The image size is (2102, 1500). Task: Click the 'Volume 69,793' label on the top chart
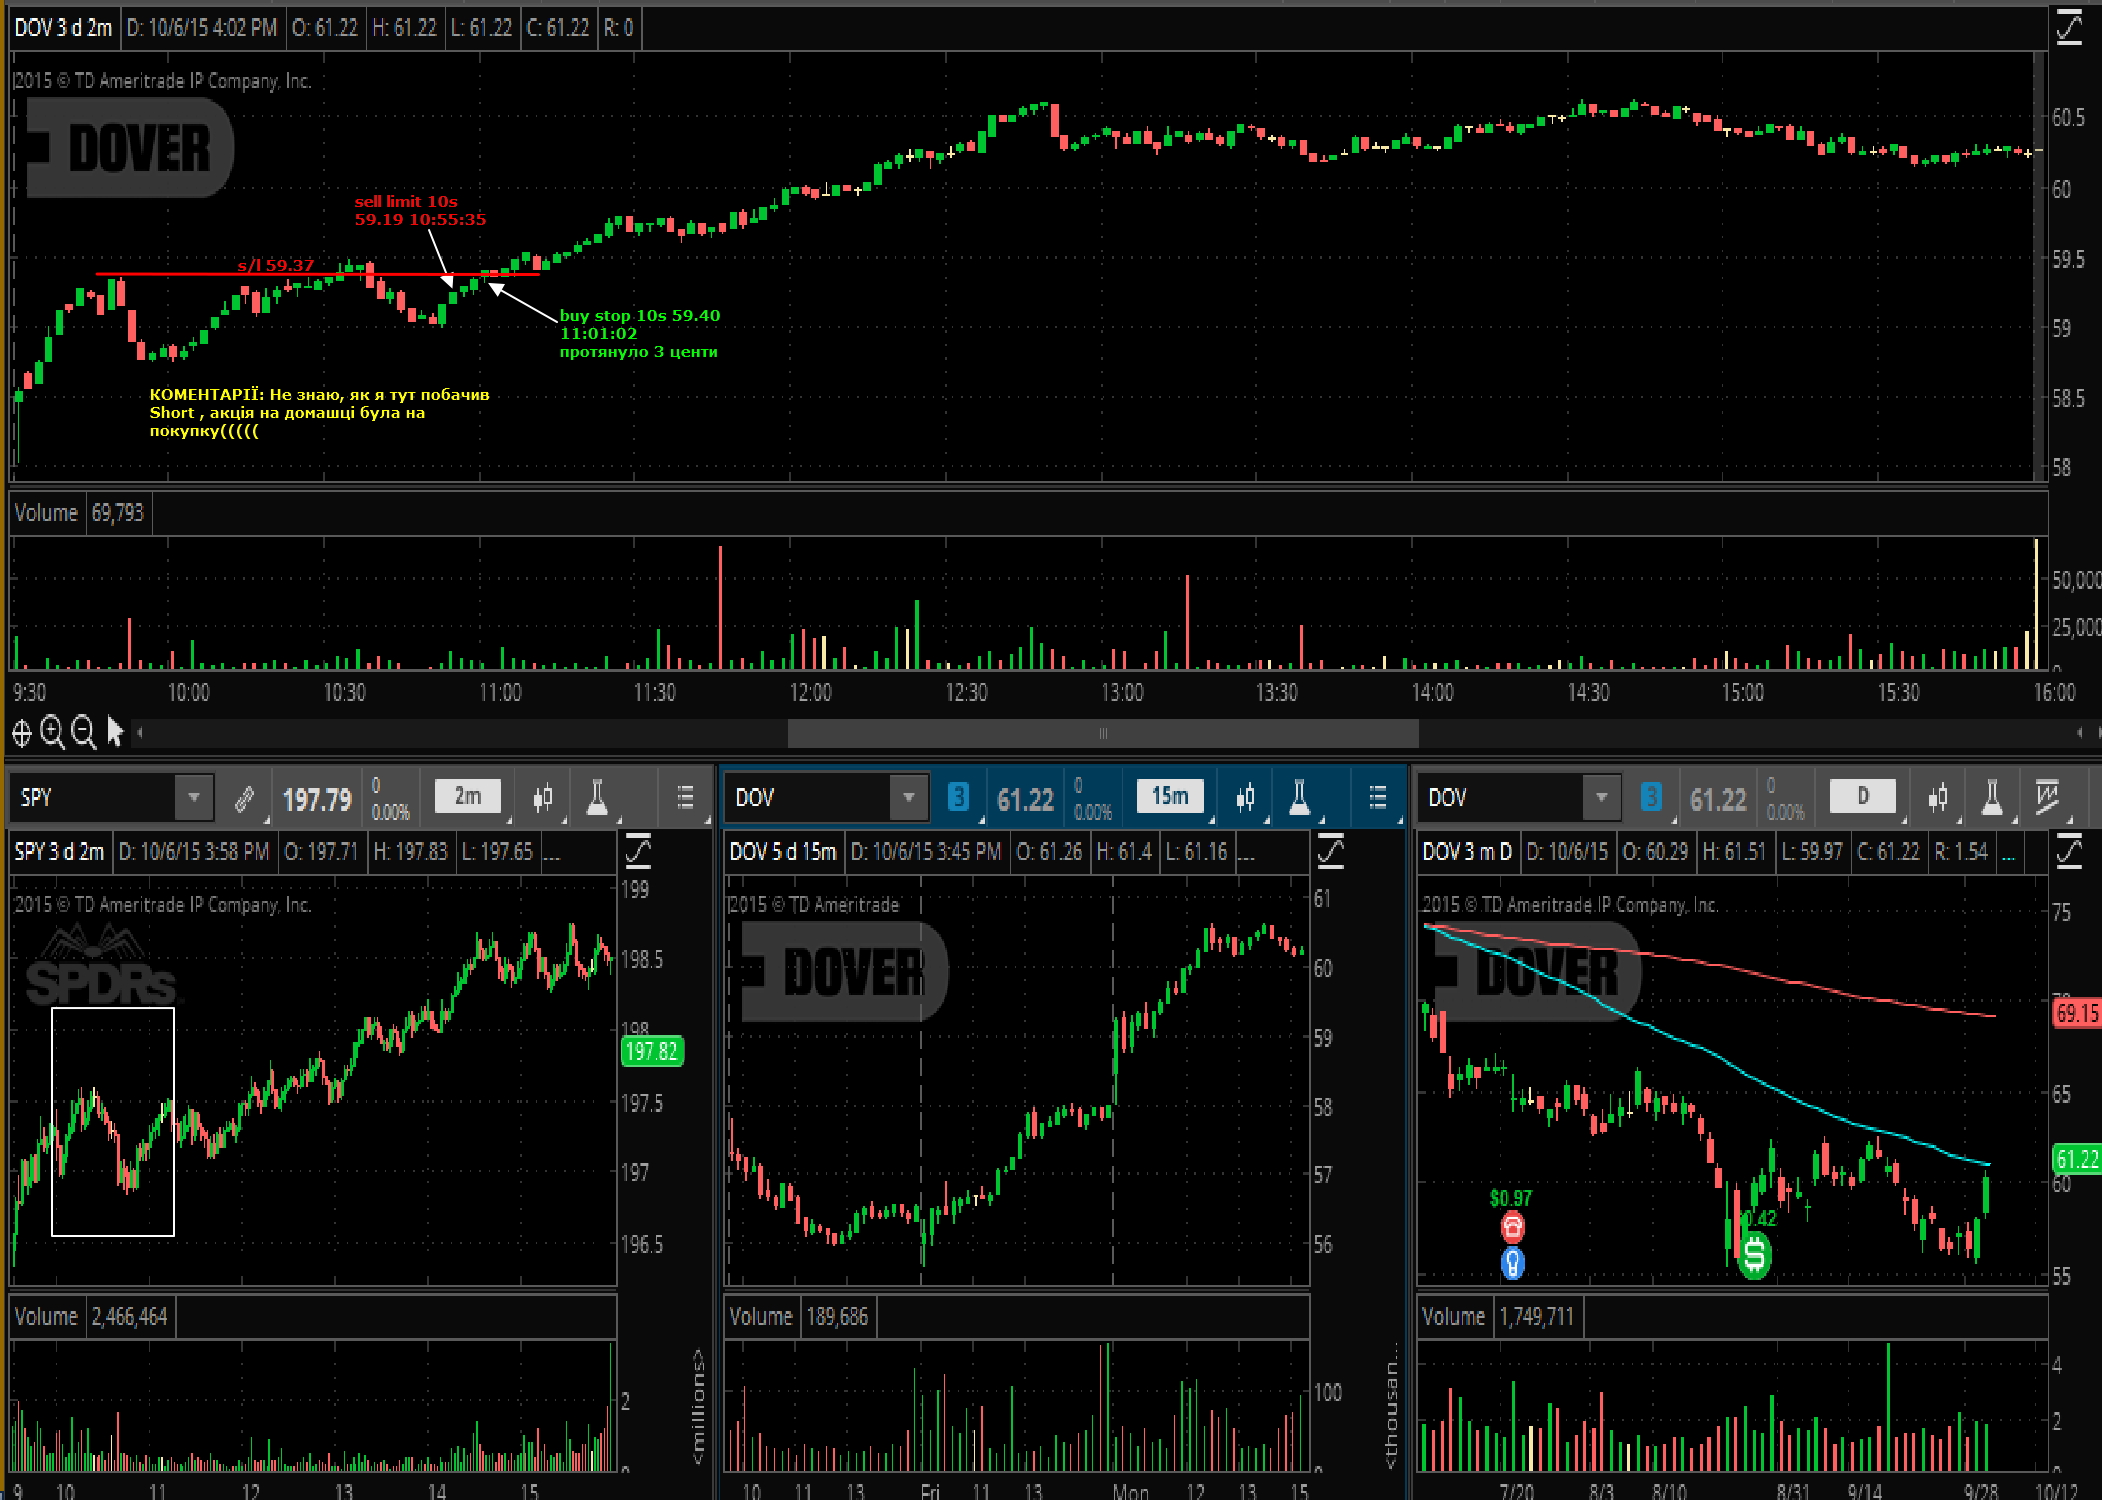pos(79,513)
